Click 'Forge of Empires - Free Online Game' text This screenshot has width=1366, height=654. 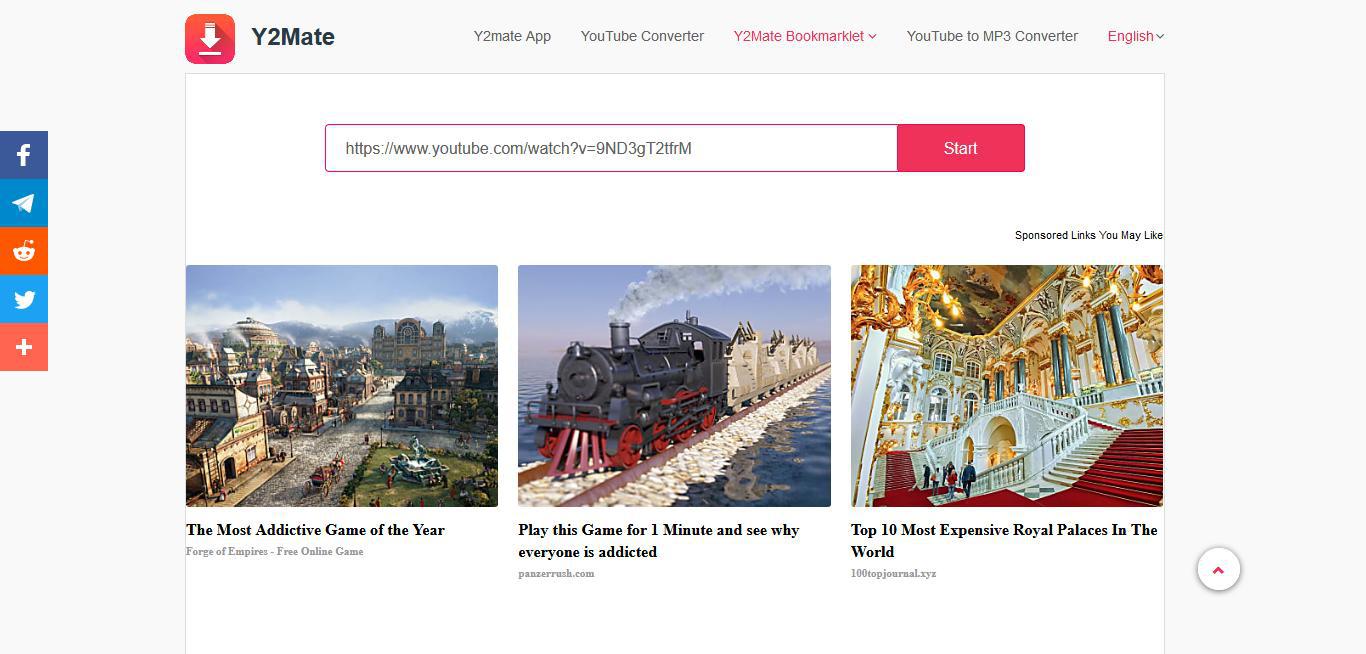pyautogui.click(x=275, y=552)
